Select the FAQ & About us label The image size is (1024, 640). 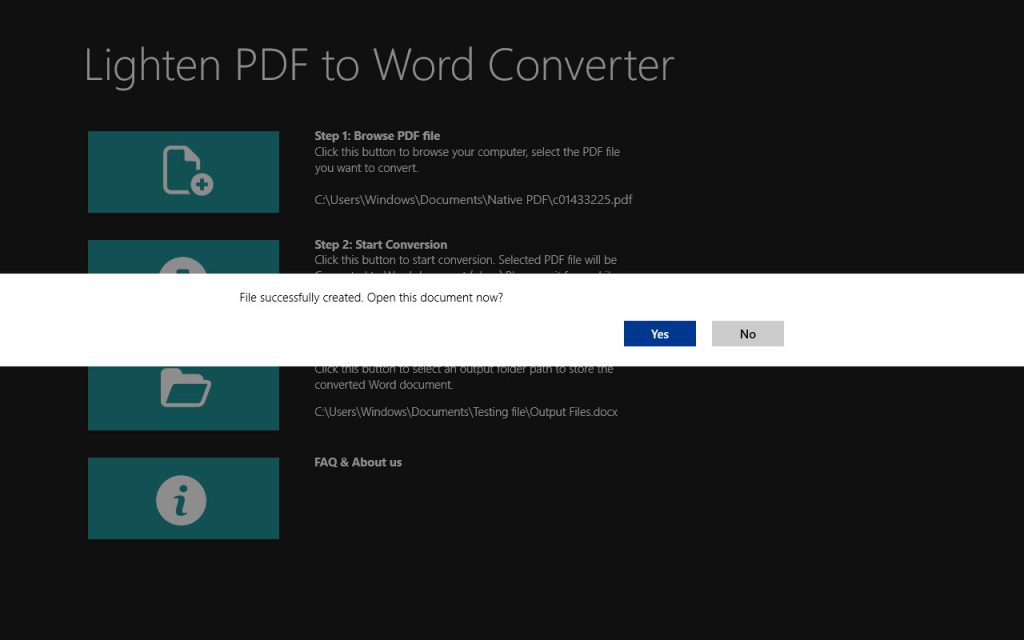tap(358, 462)
